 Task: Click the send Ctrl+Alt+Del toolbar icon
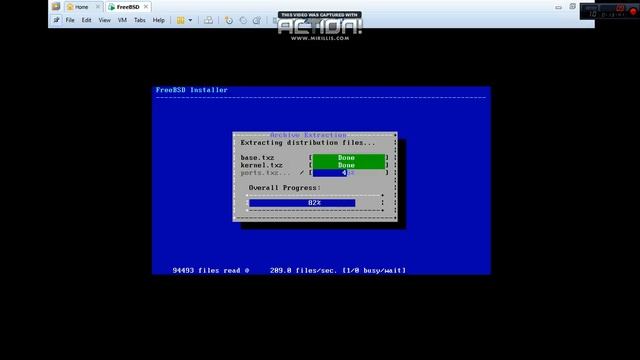click(208, 20)
